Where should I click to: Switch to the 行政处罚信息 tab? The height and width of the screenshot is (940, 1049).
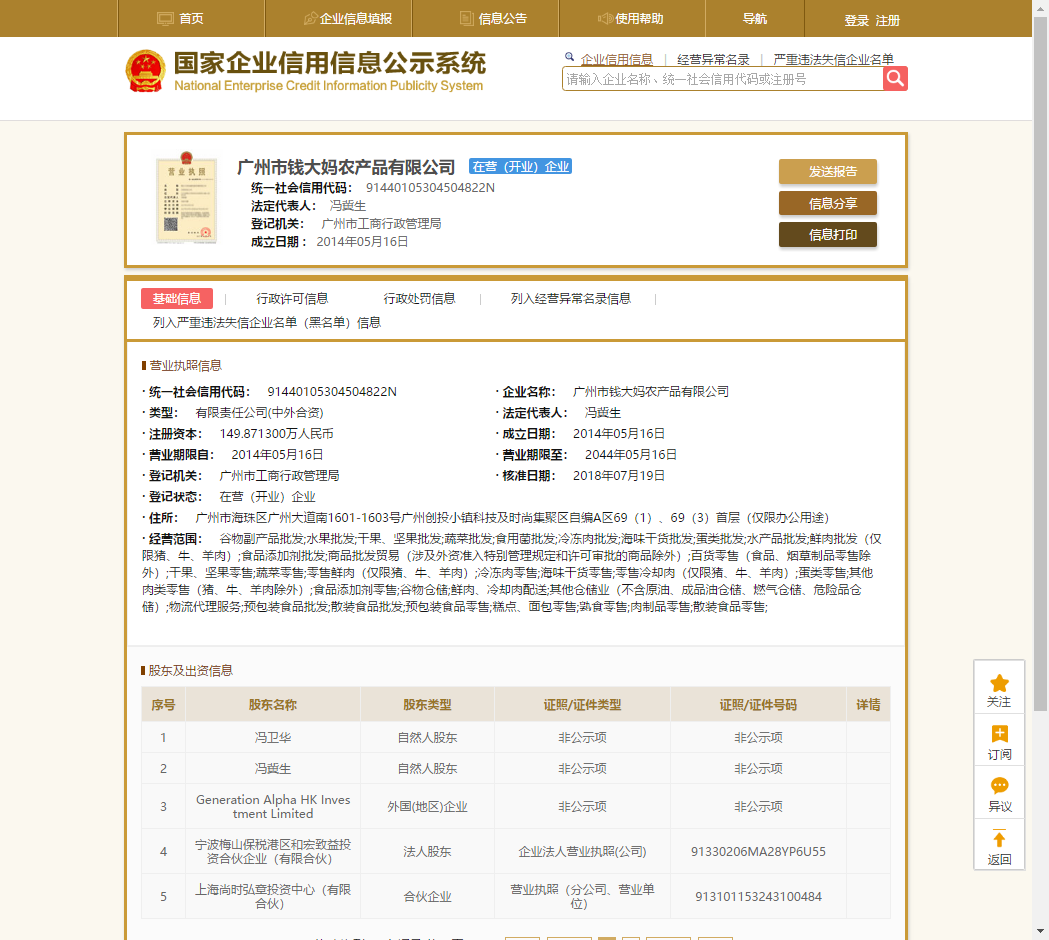[x=419, y=298]
